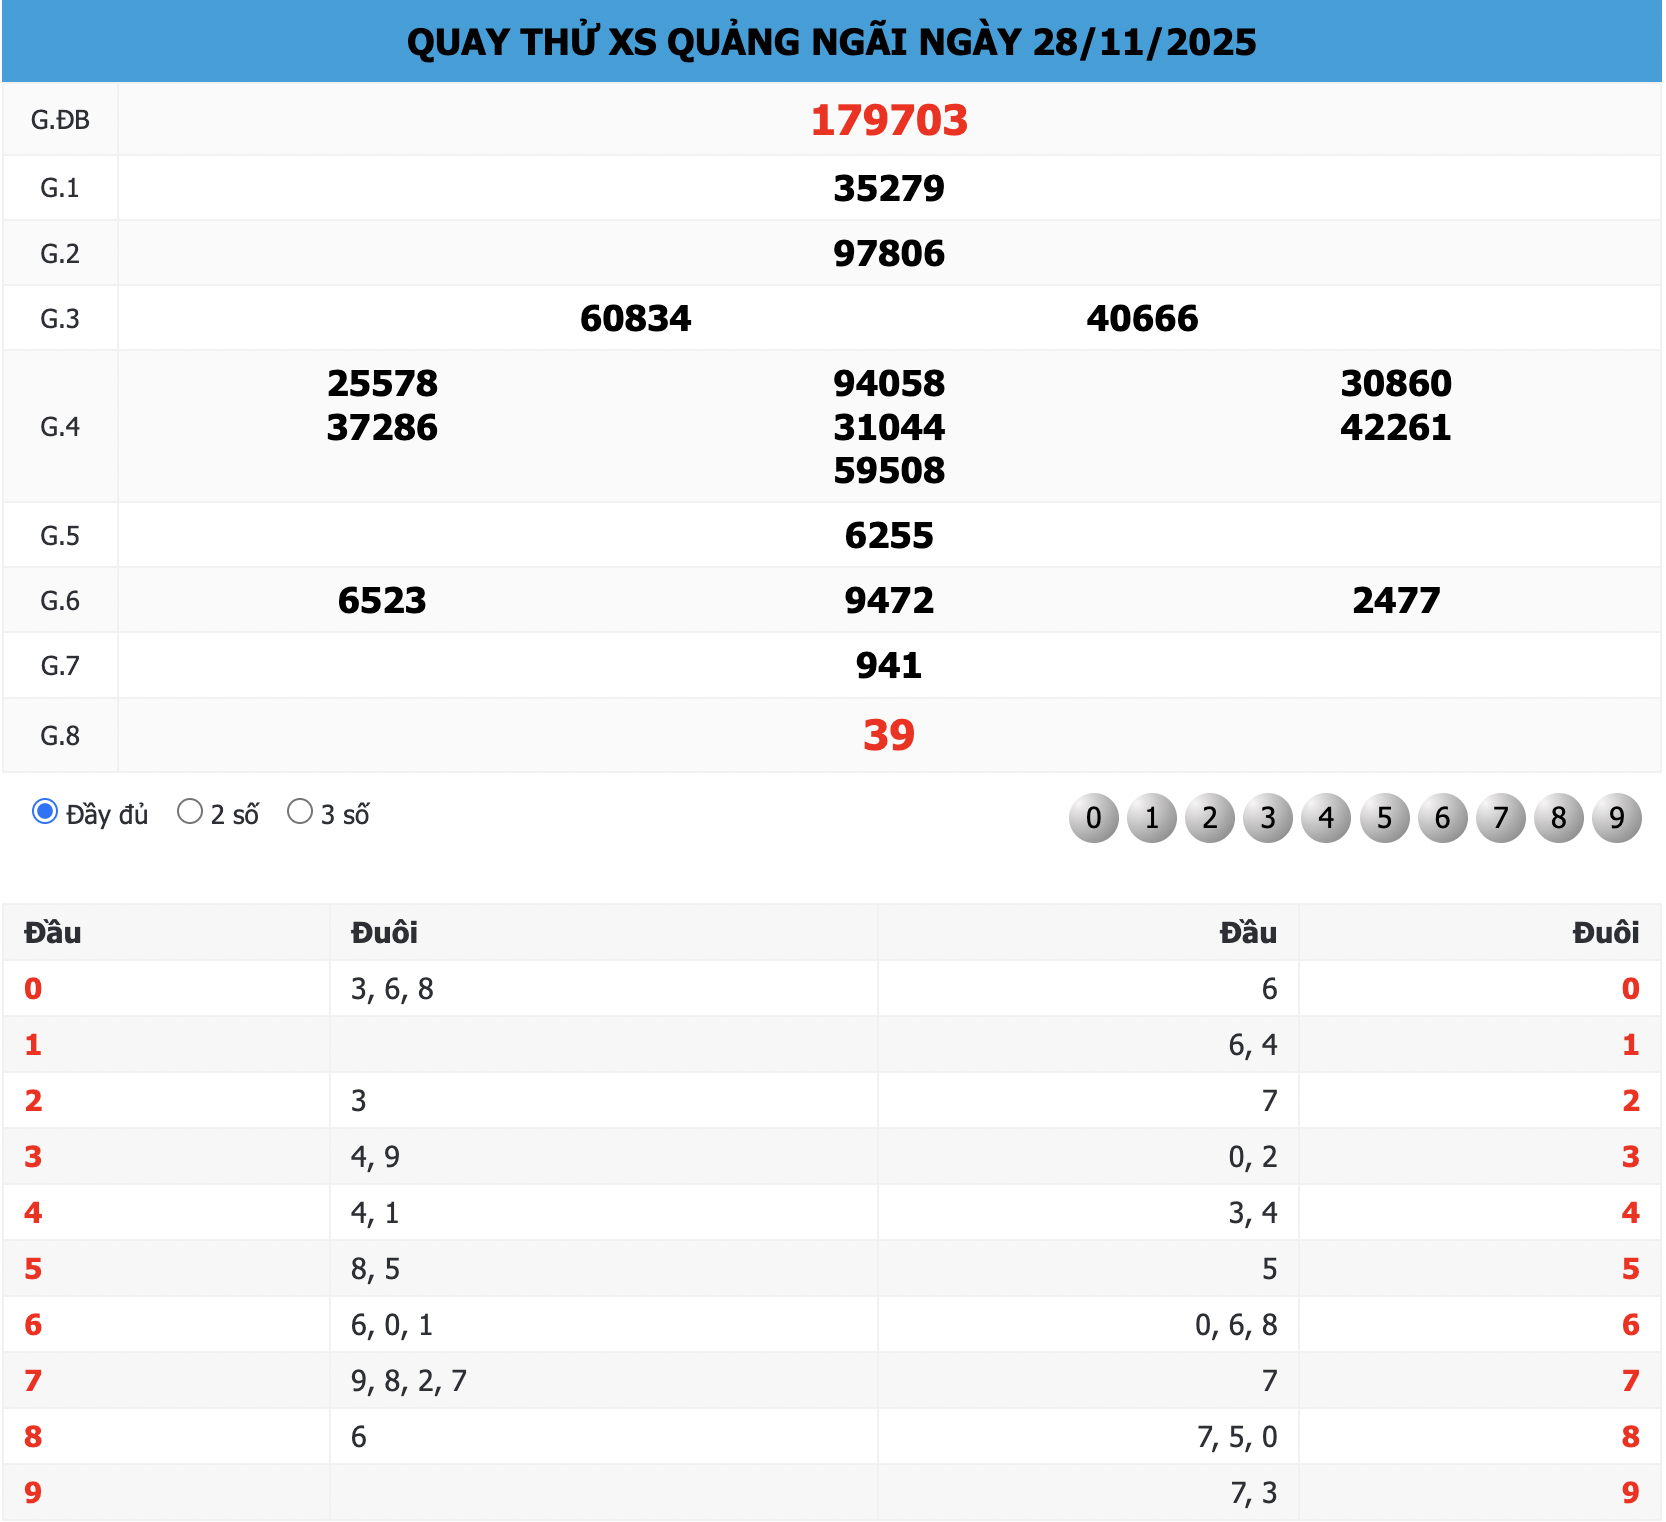The height and width of the screenshot is (1522, 1666).
Task: Click the G.4 number 42261
Action: [1396, 427]
